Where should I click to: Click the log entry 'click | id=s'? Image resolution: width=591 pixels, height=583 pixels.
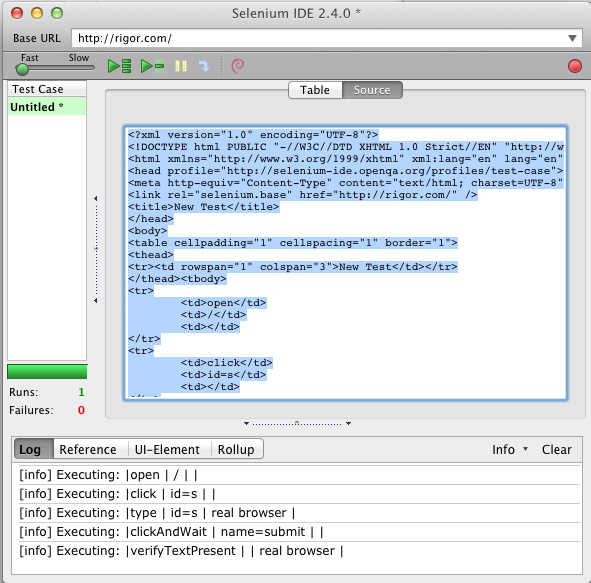click(x=299, y=494)
